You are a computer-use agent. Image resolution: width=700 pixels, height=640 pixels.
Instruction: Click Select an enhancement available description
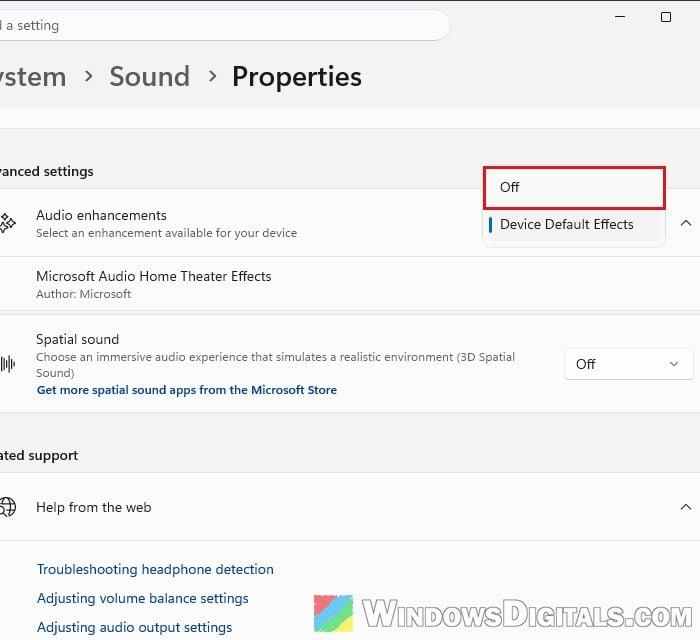167,233
